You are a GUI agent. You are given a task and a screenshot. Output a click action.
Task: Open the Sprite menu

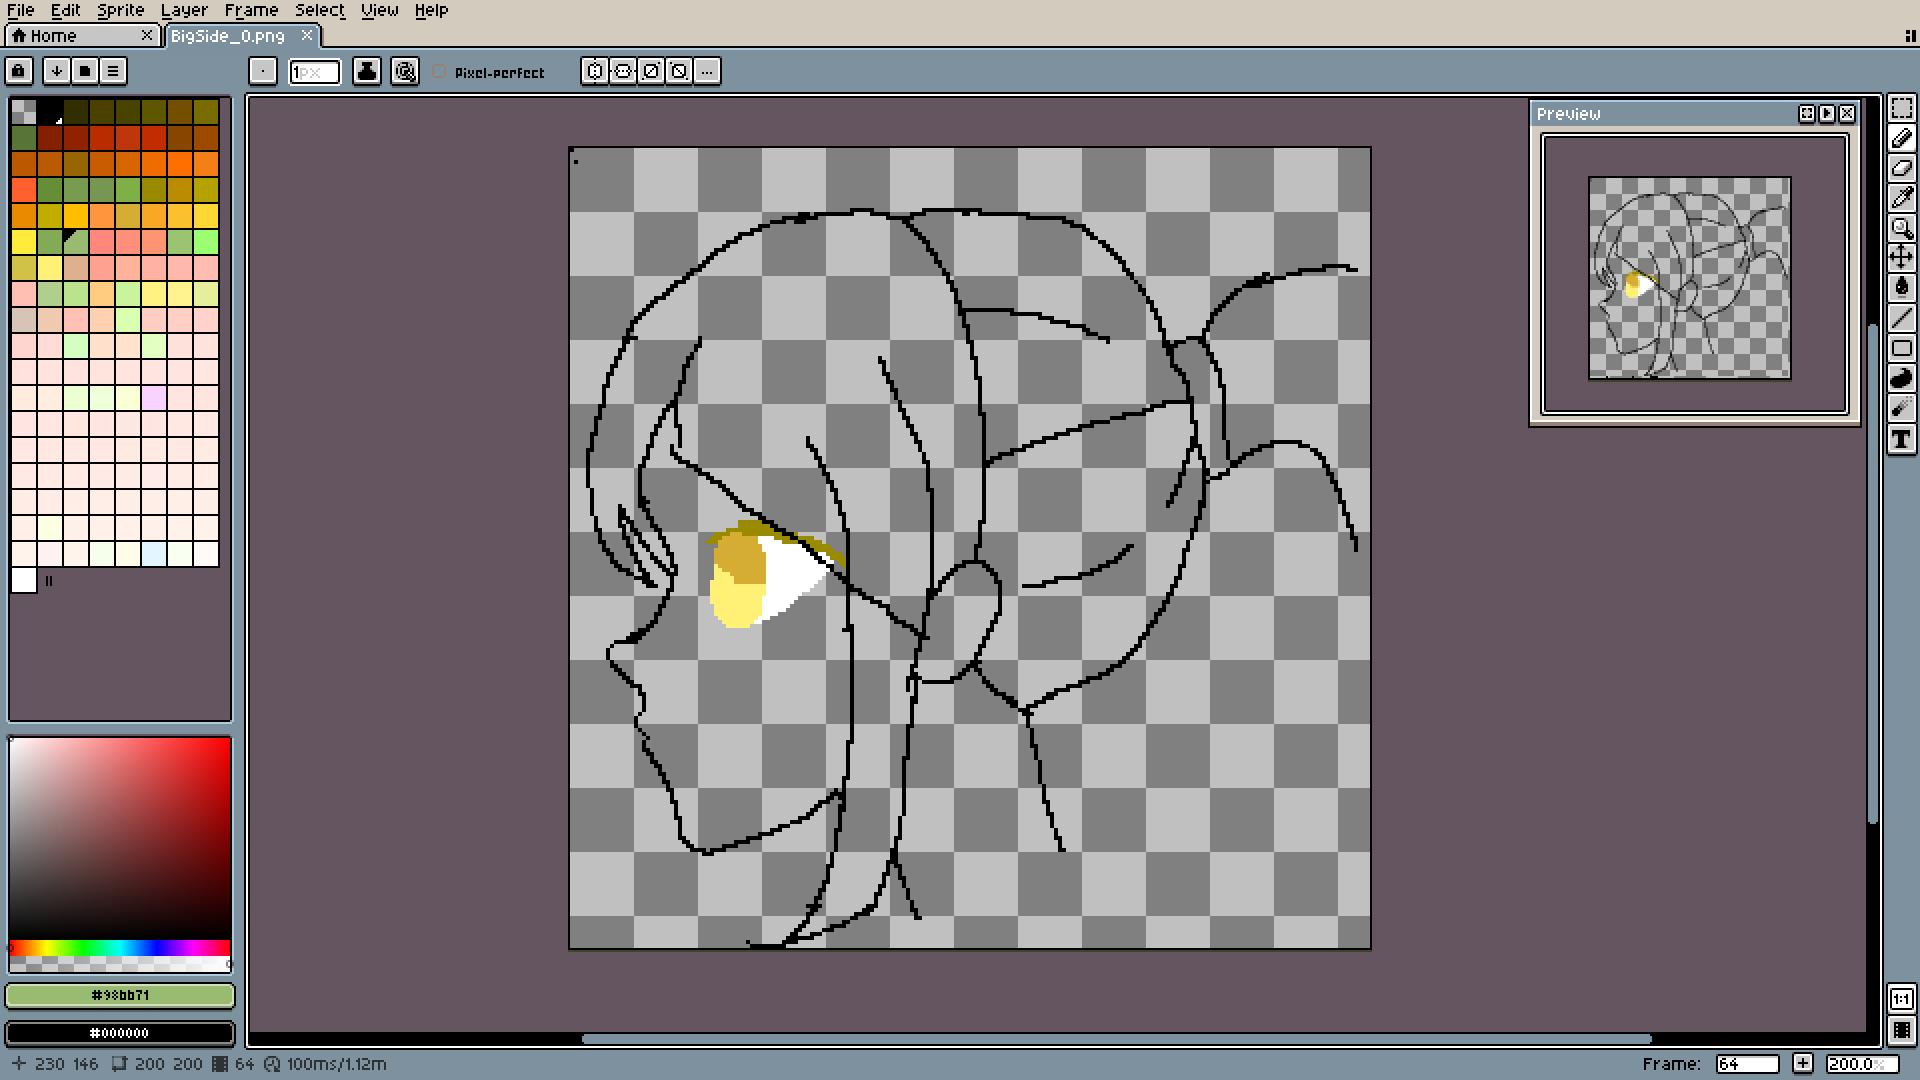coord(120,10)
